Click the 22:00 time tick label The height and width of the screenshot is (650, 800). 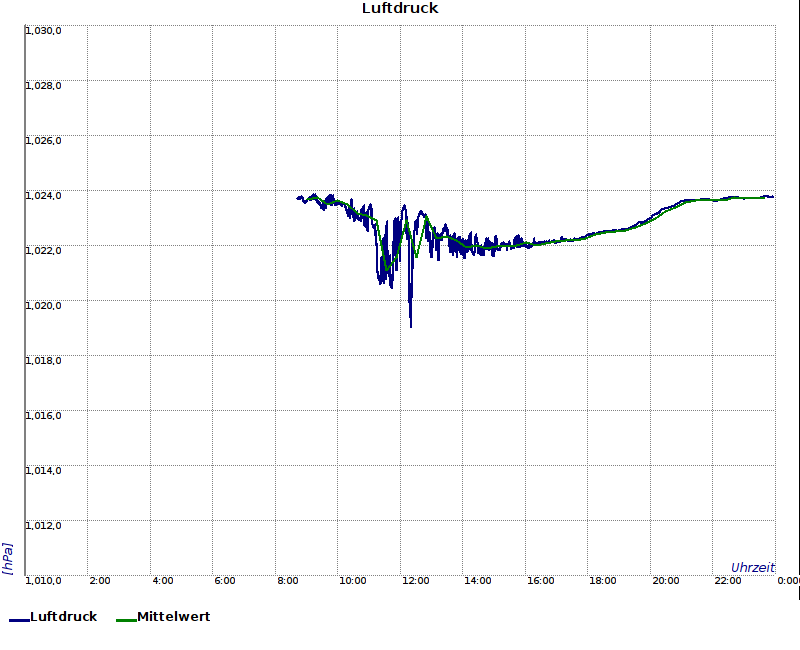(728, 581)
